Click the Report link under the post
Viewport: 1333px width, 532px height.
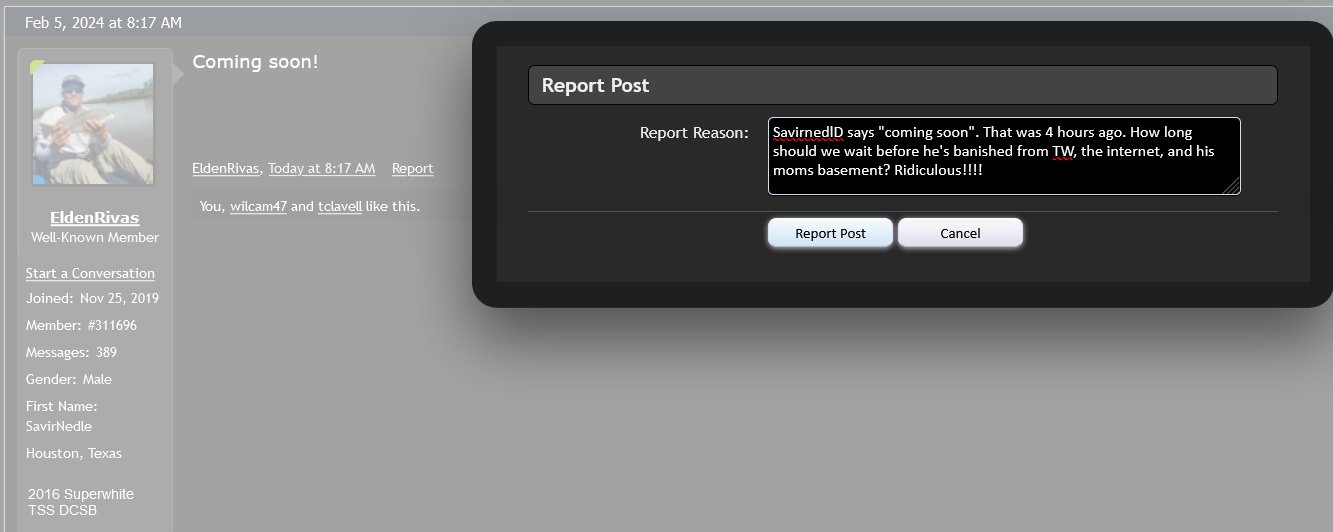pos(412,168)
